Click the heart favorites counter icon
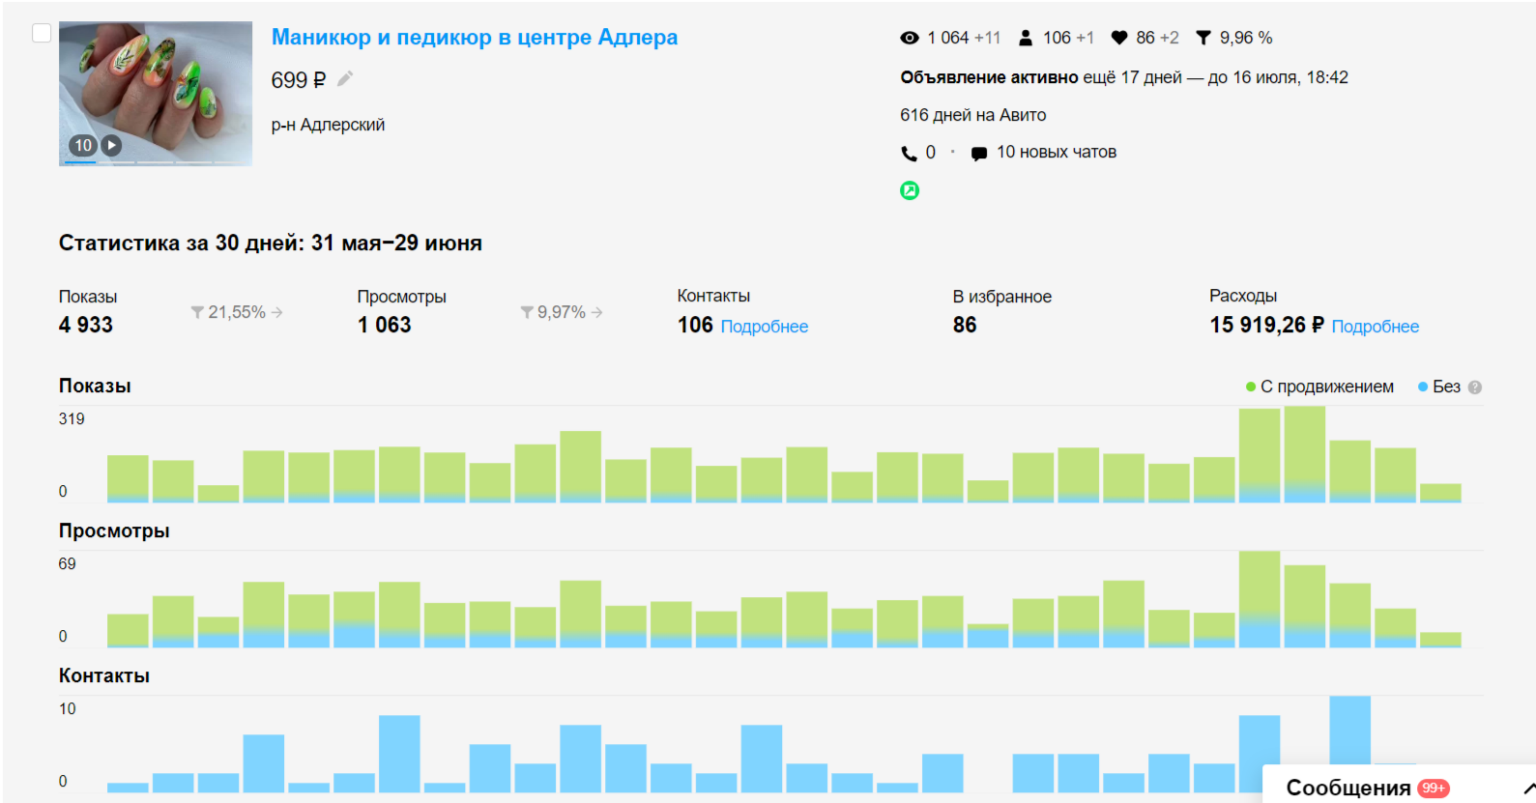 coord(1119,38)
